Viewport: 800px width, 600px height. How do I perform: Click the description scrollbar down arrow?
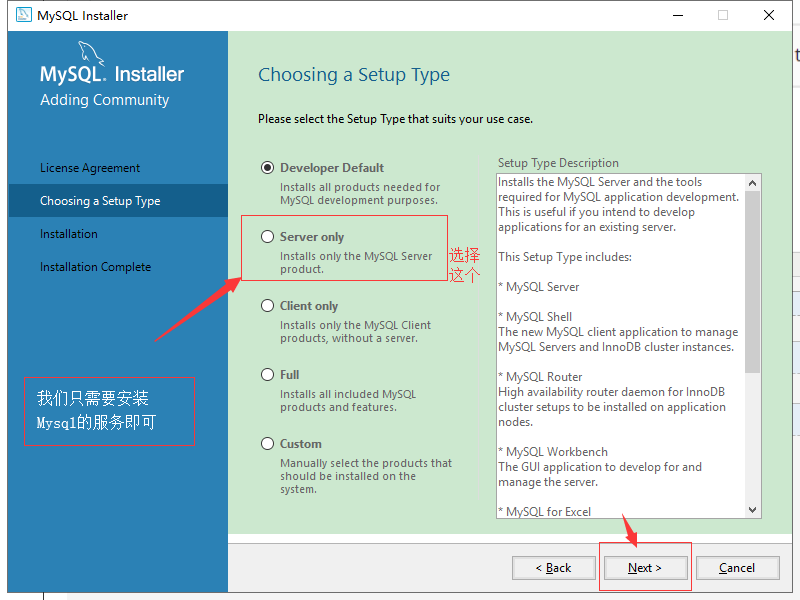753,510
